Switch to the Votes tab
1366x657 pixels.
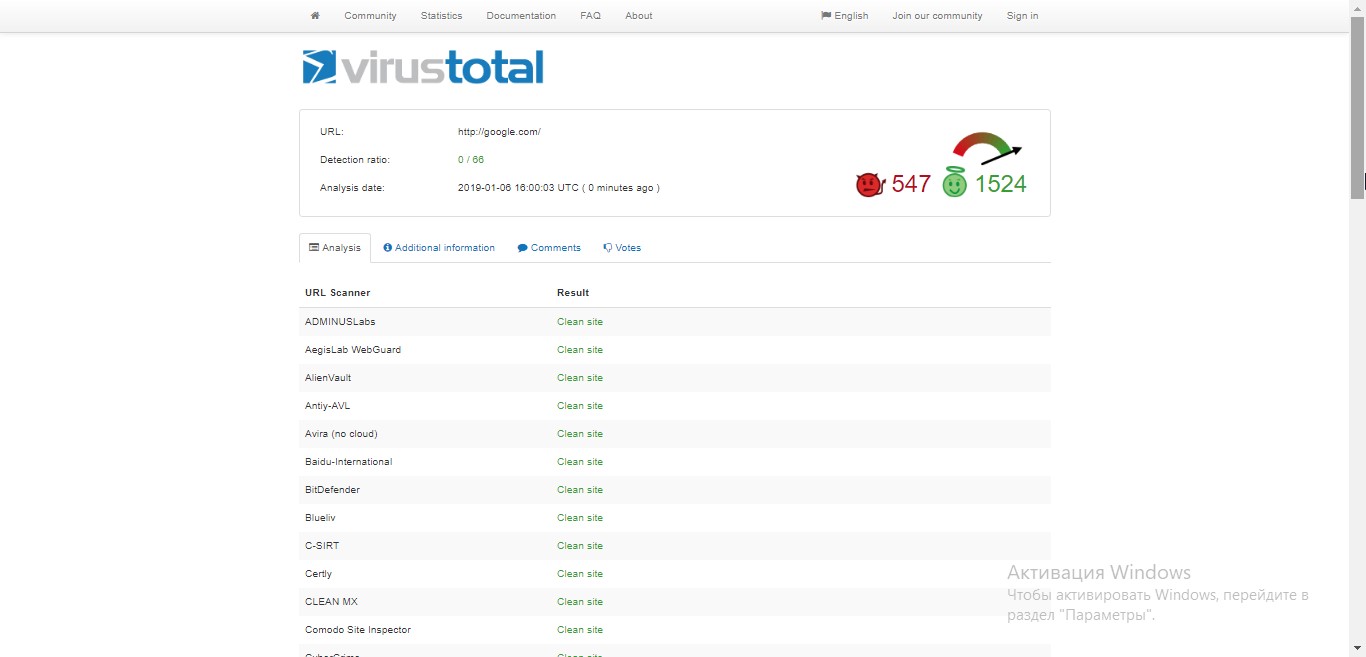point(622,248)
